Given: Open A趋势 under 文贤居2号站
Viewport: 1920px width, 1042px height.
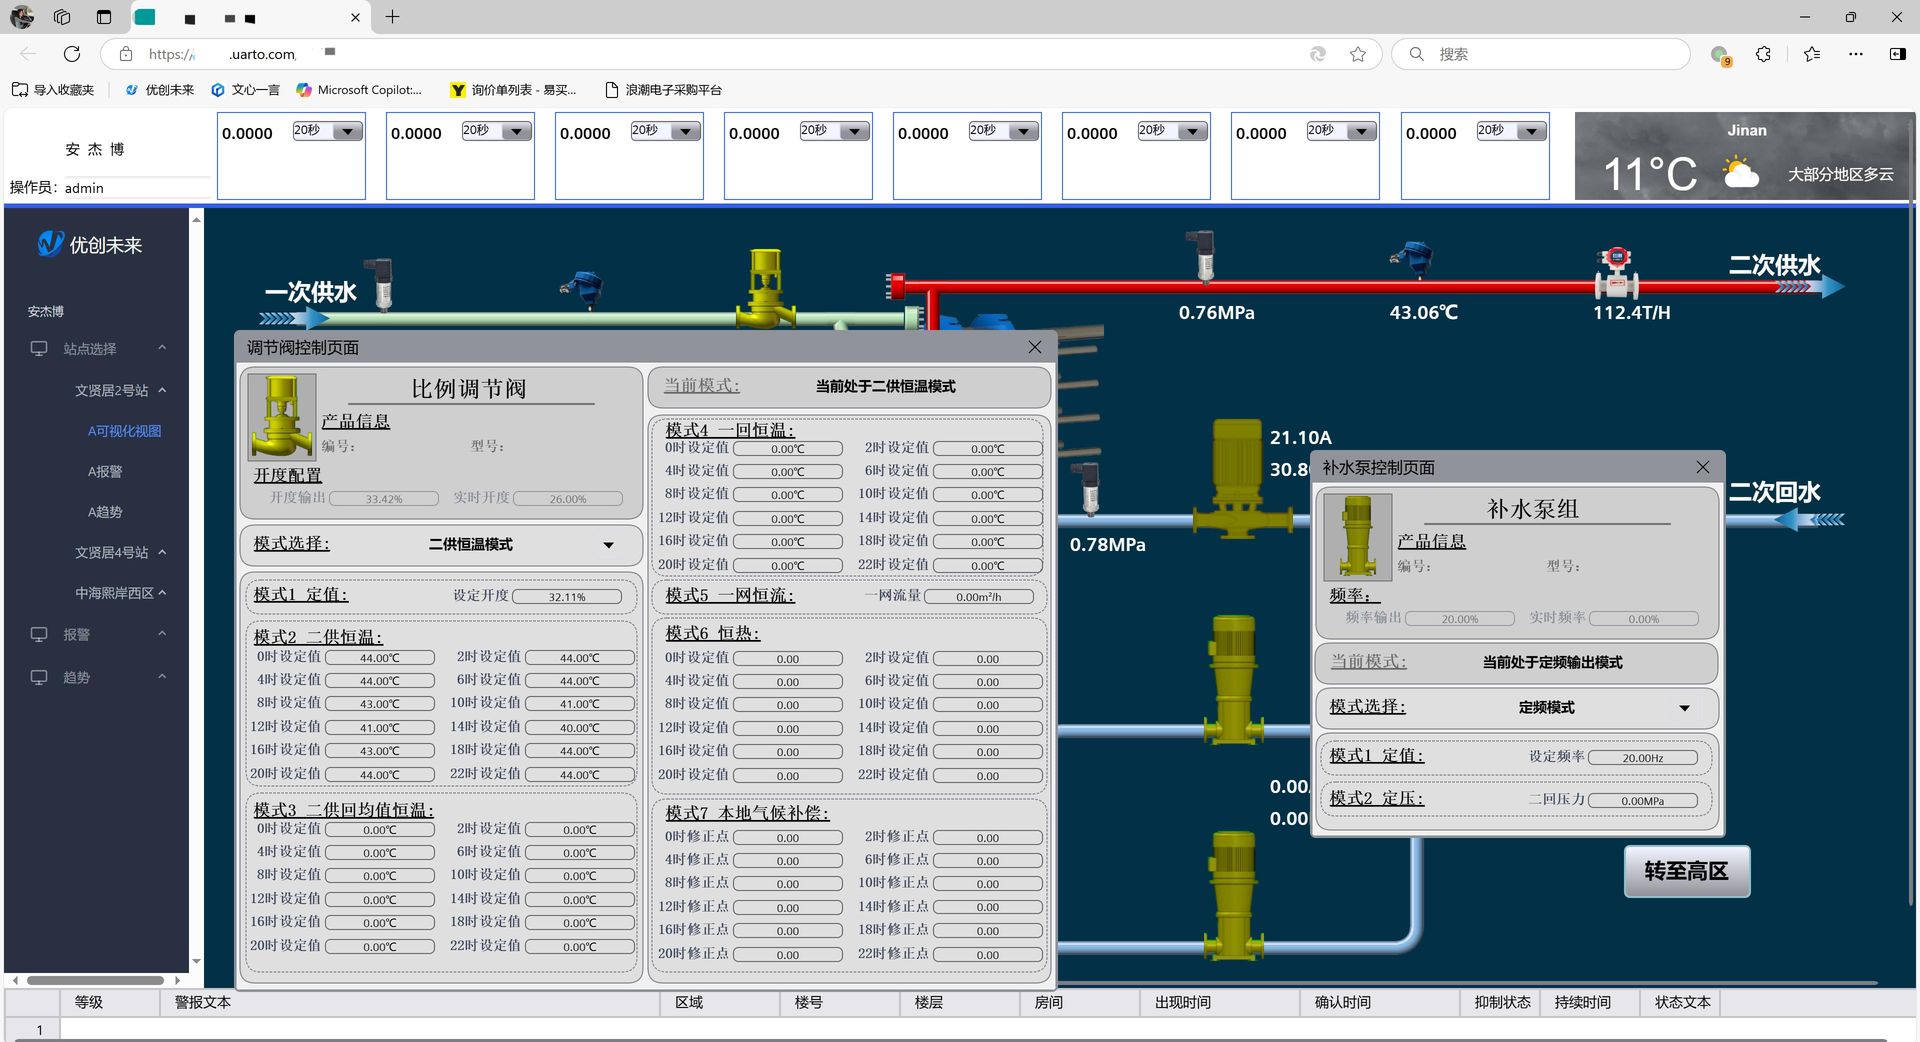Looking at the screenshot, I should 105,512.
